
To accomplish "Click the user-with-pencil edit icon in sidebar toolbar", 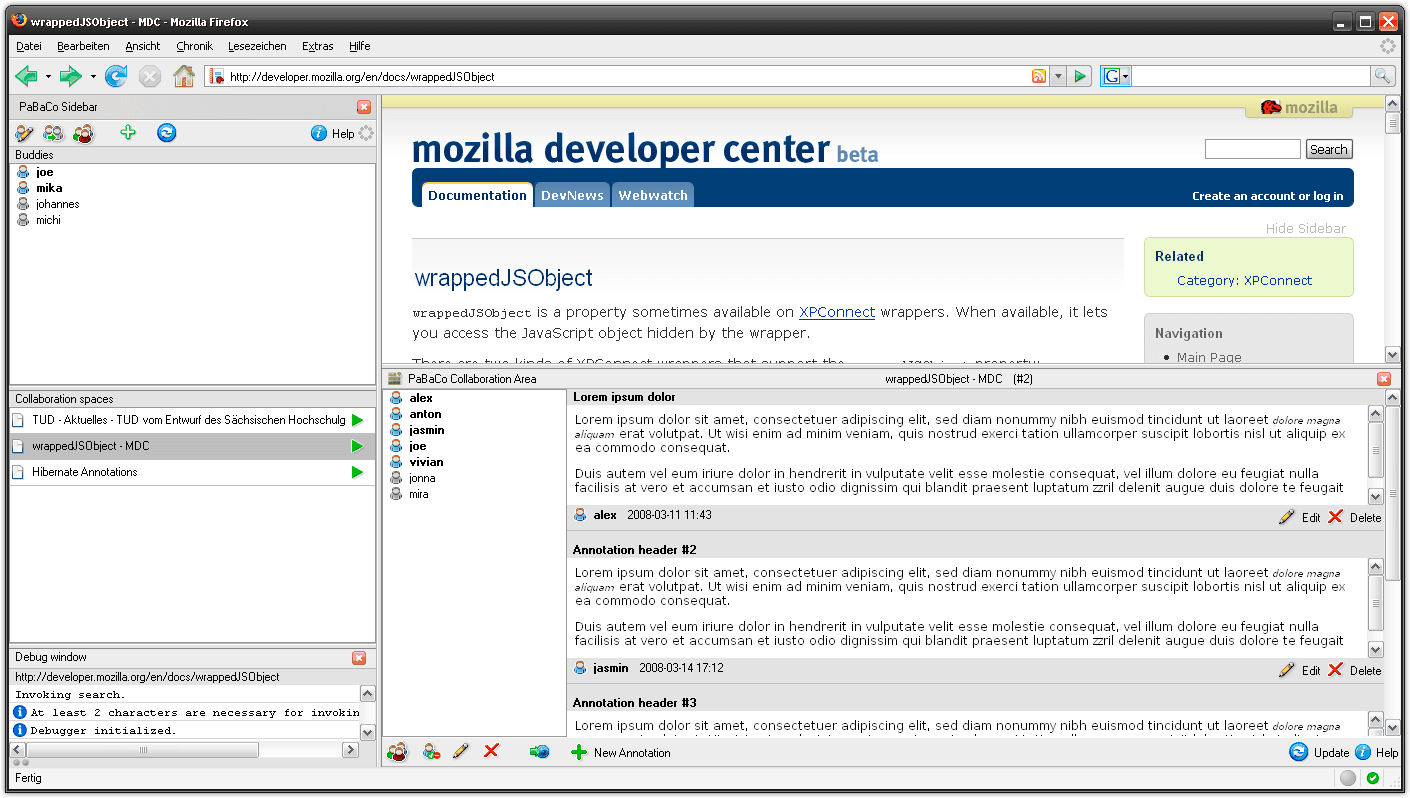I will (24, 133).
